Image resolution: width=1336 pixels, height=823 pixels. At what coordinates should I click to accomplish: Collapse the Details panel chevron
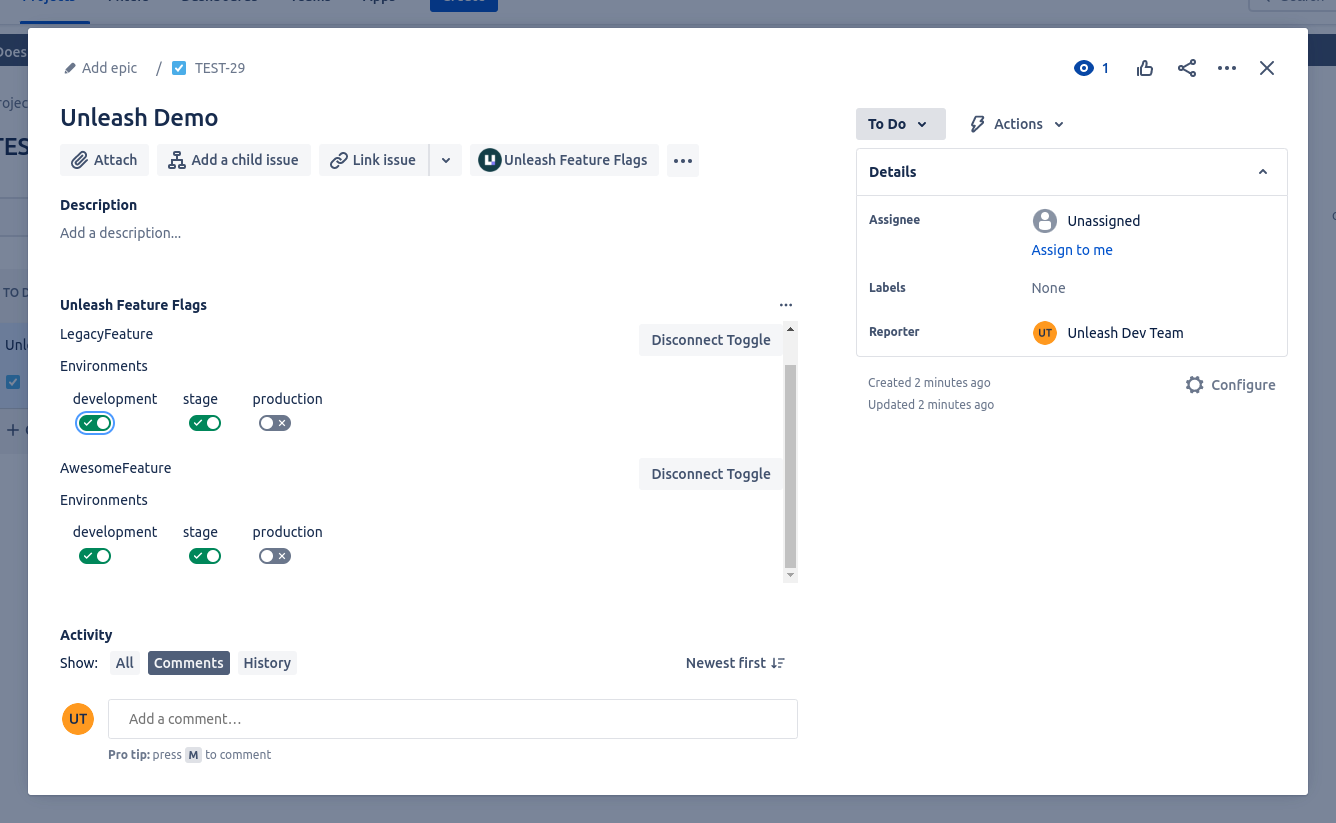(1263, 172)
